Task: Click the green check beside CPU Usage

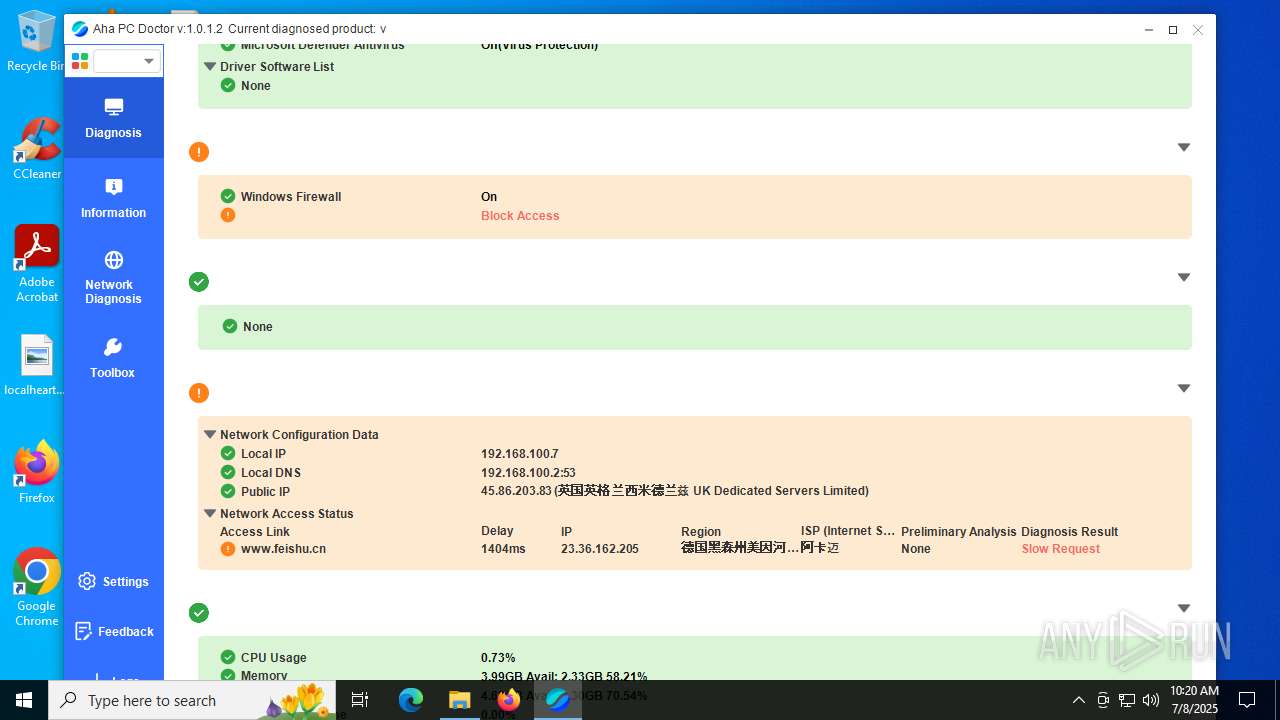Action: pos(228,658)
